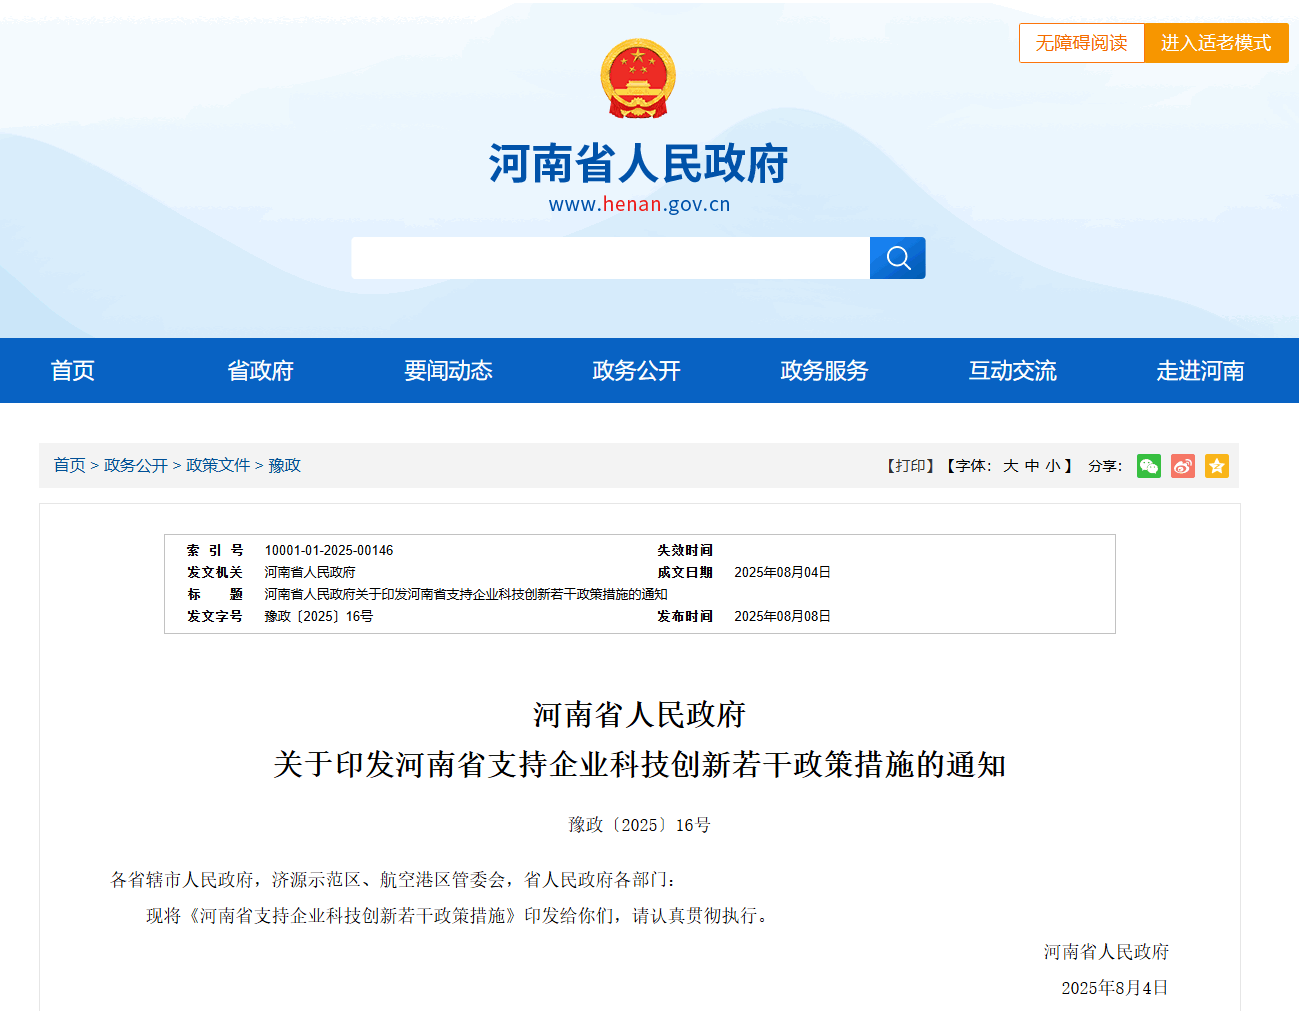Click 政策文件 in the breadcrumb
This screenshot has width=1299, height=1011.
[x=218, y=466]
